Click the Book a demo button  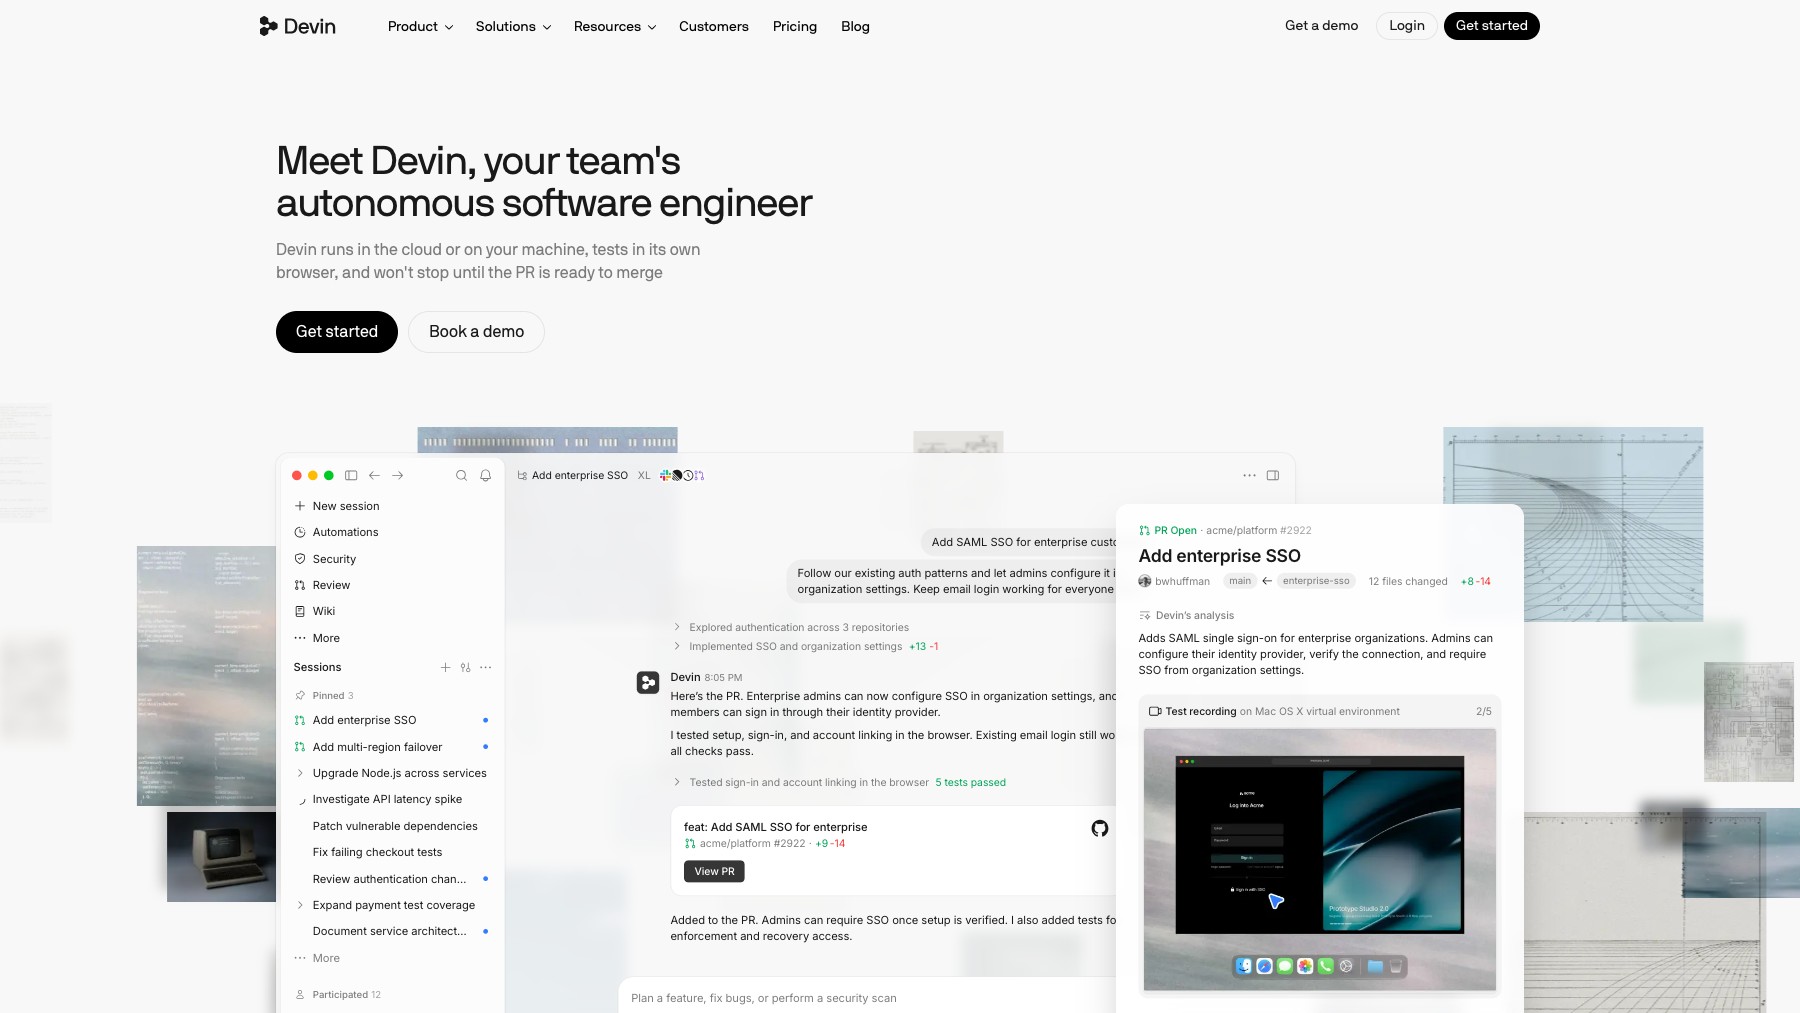pyautogui.click(x=476, y=332)
